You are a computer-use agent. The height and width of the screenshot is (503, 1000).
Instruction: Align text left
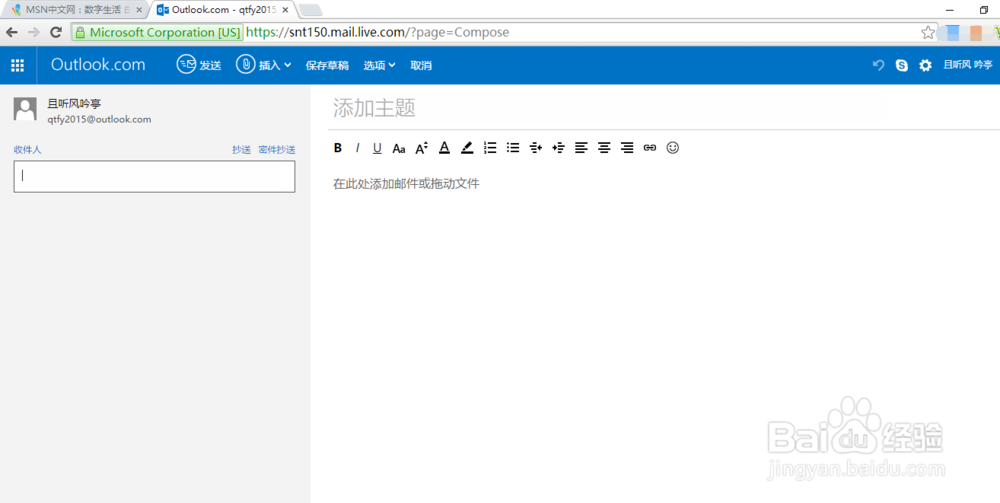click(x=581, y=148)
